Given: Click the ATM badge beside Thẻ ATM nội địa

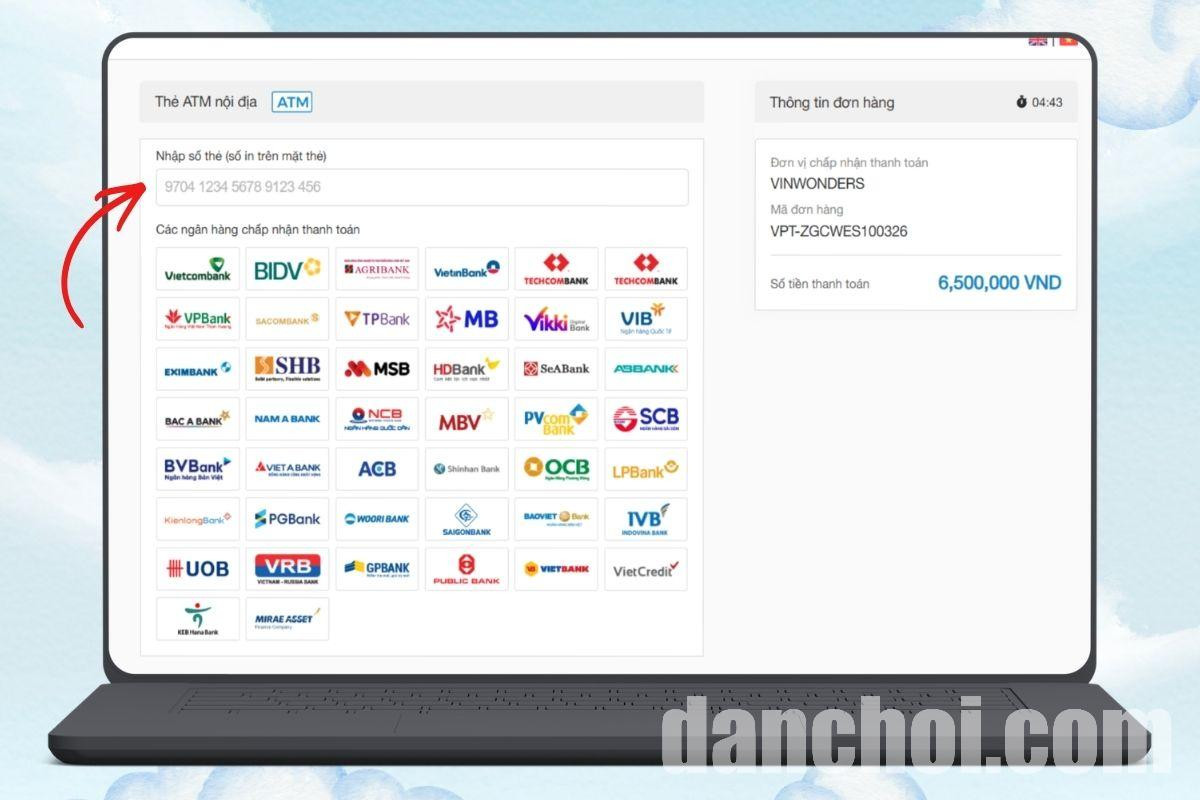Looking at the screenshot, I should point(293,102).
